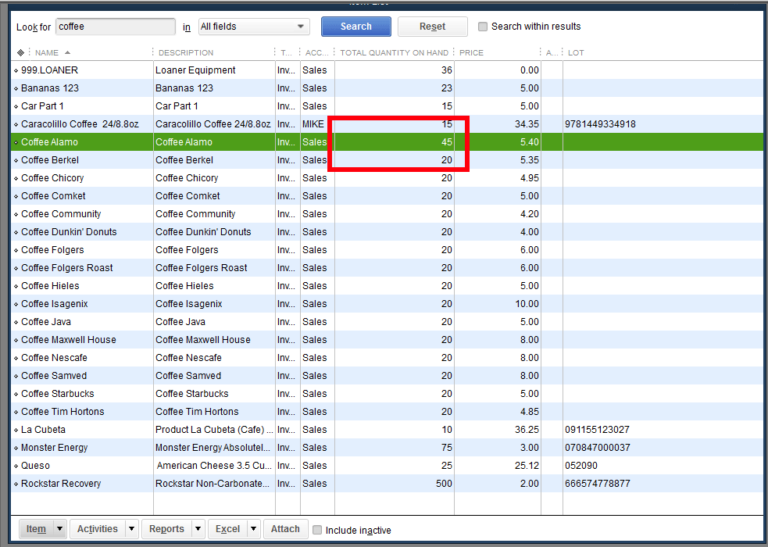
Task: Select the Coffee Nescafe item name
Action: tap(54, 357)
